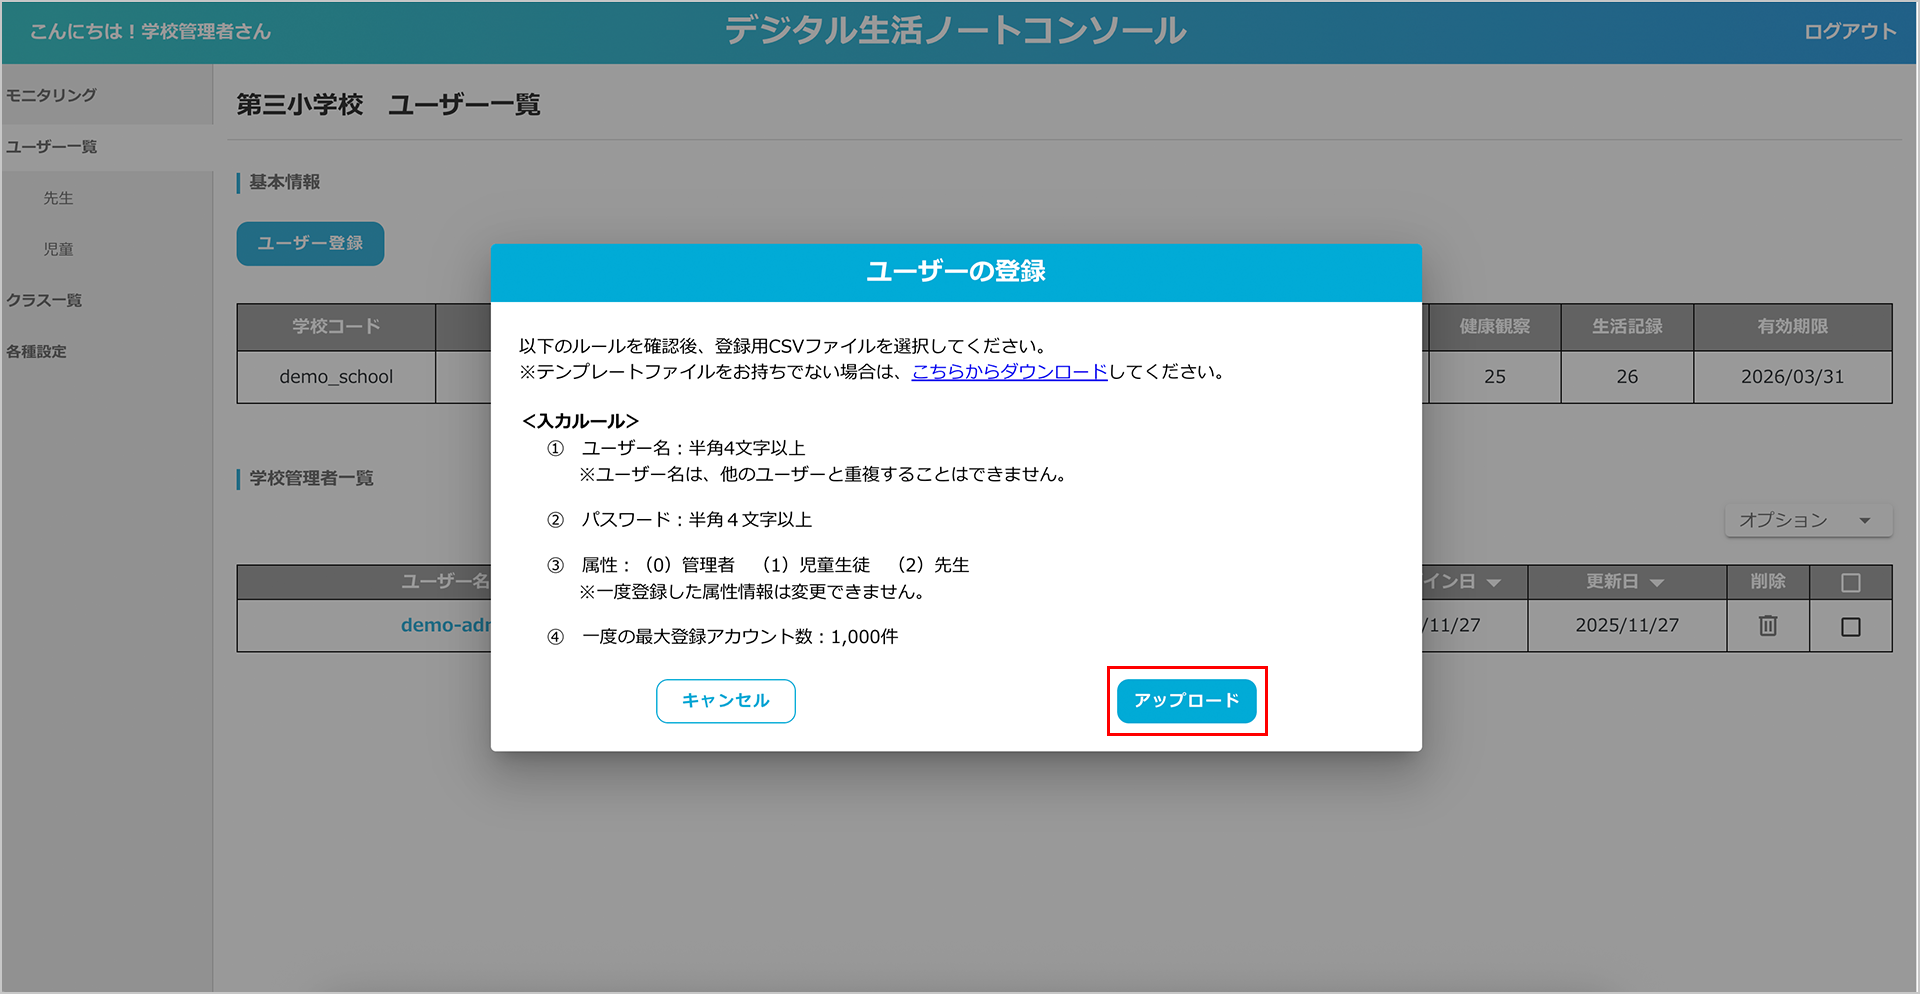This screenshot has height=994, width=1920.
Task: Sort by login date column arrow
Action: pyautogui.click(x=1494, y=583)
